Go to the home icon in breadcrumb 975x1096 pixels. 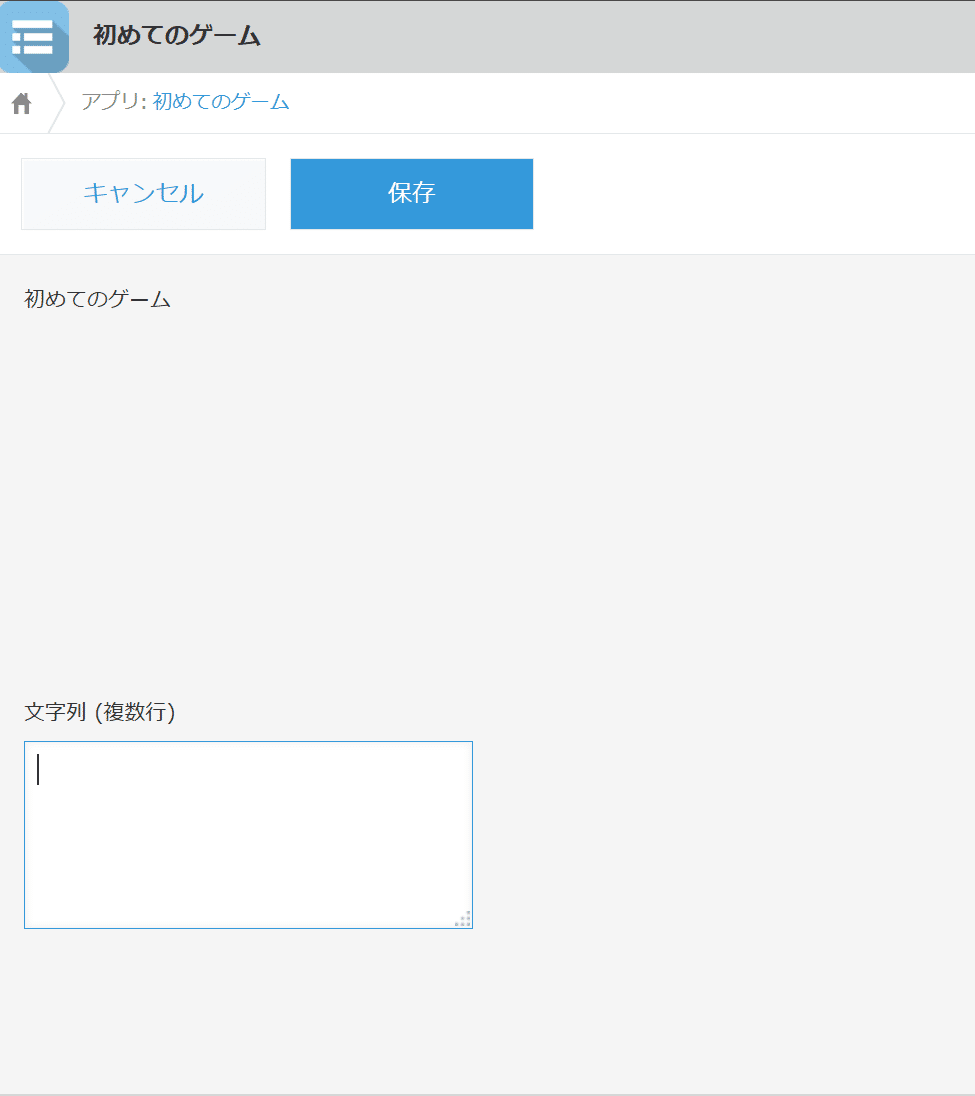[x=22, y=103]
